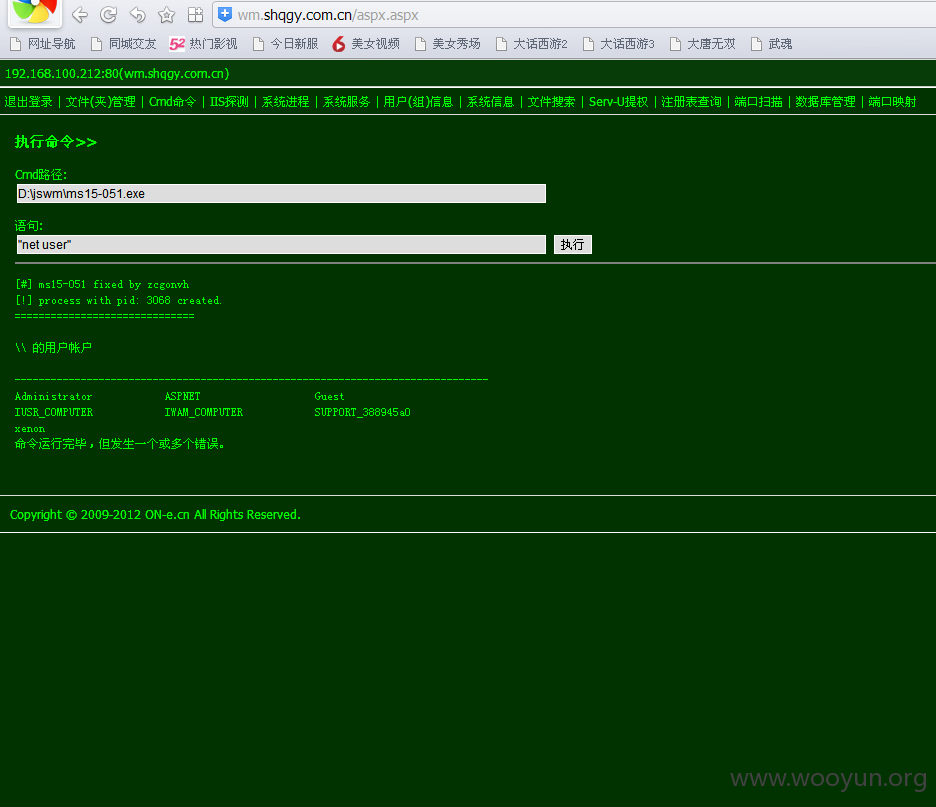Open the Cmd命令 menu item

pos(173,102)
